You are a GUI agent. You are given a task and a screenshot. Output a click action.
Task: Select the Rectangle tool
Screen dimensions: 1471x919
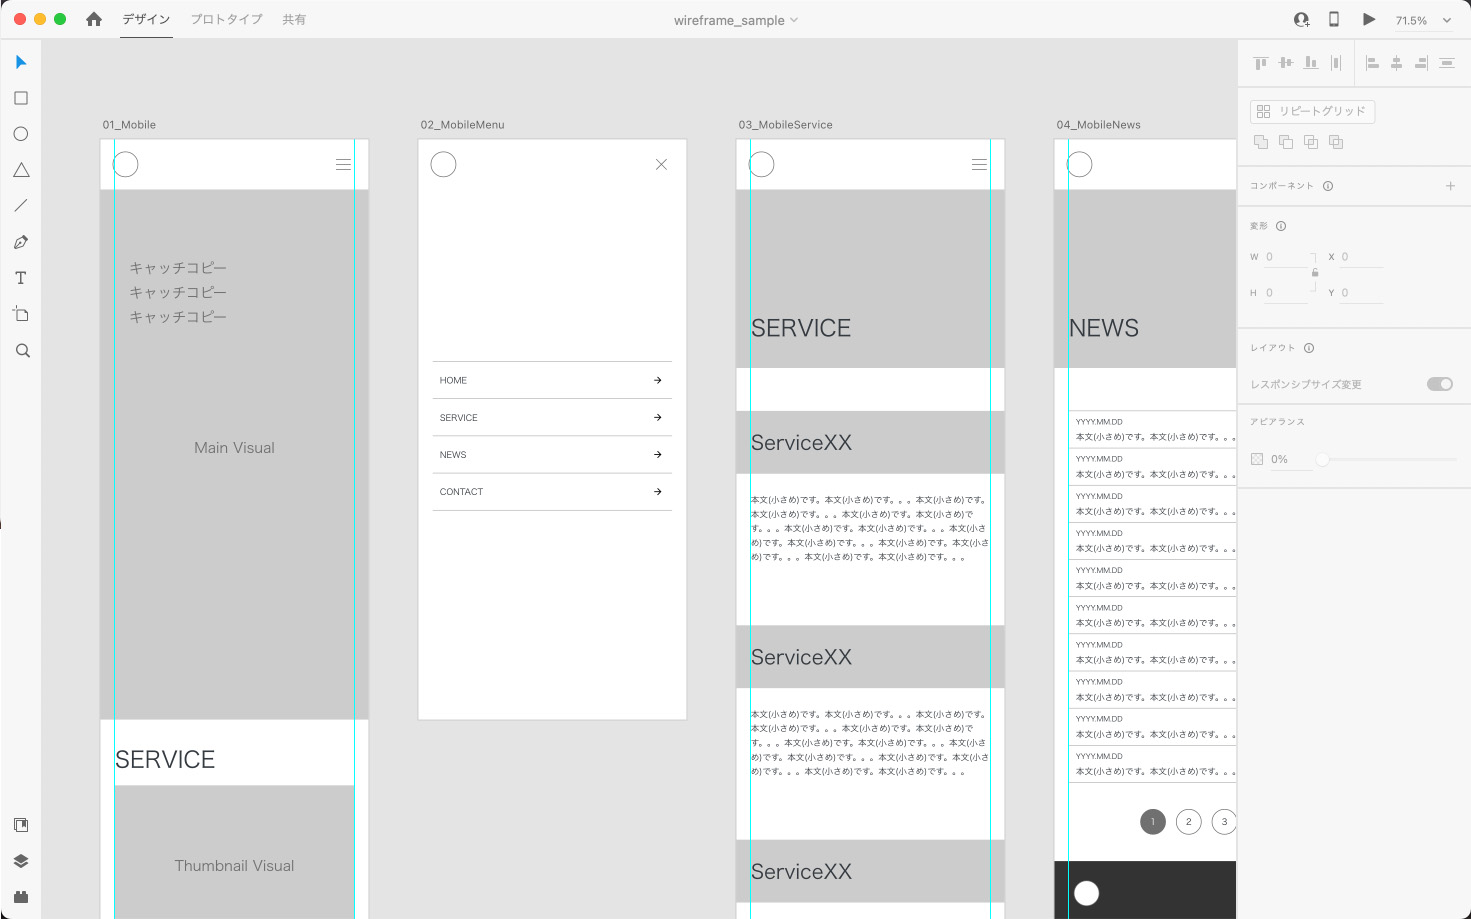click(21, 98)
